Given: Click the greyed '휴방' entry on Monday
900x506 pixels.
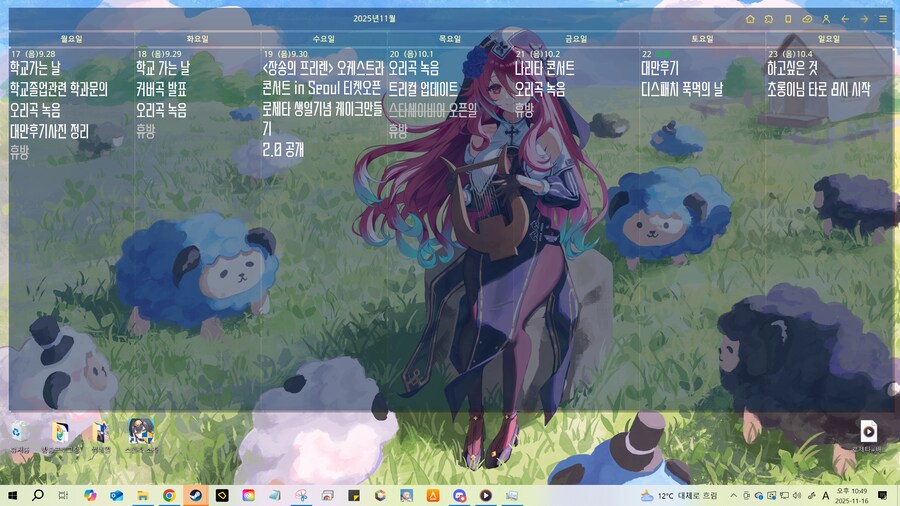Looking at the screenshot, I should point(19,152).
